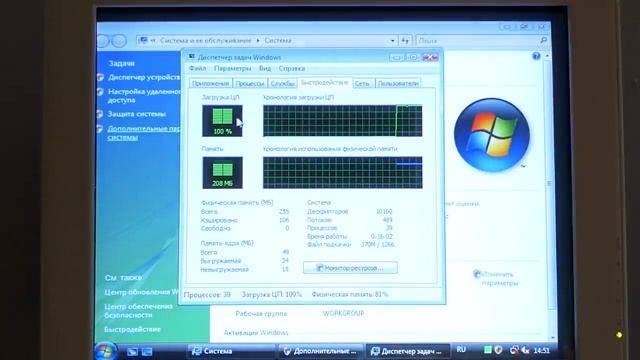The image size is (640, 360).
Task: Click the Система breadcrumb in address bar
Action: coord(278,40)
